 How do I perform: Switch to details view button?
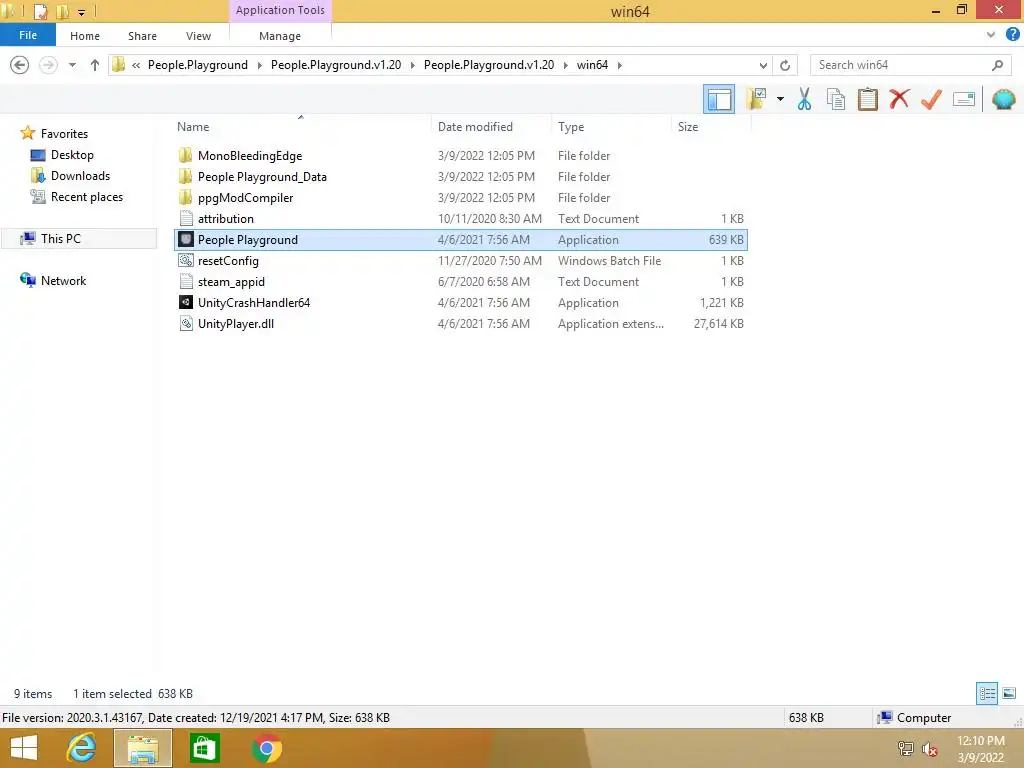coord(987,694)
